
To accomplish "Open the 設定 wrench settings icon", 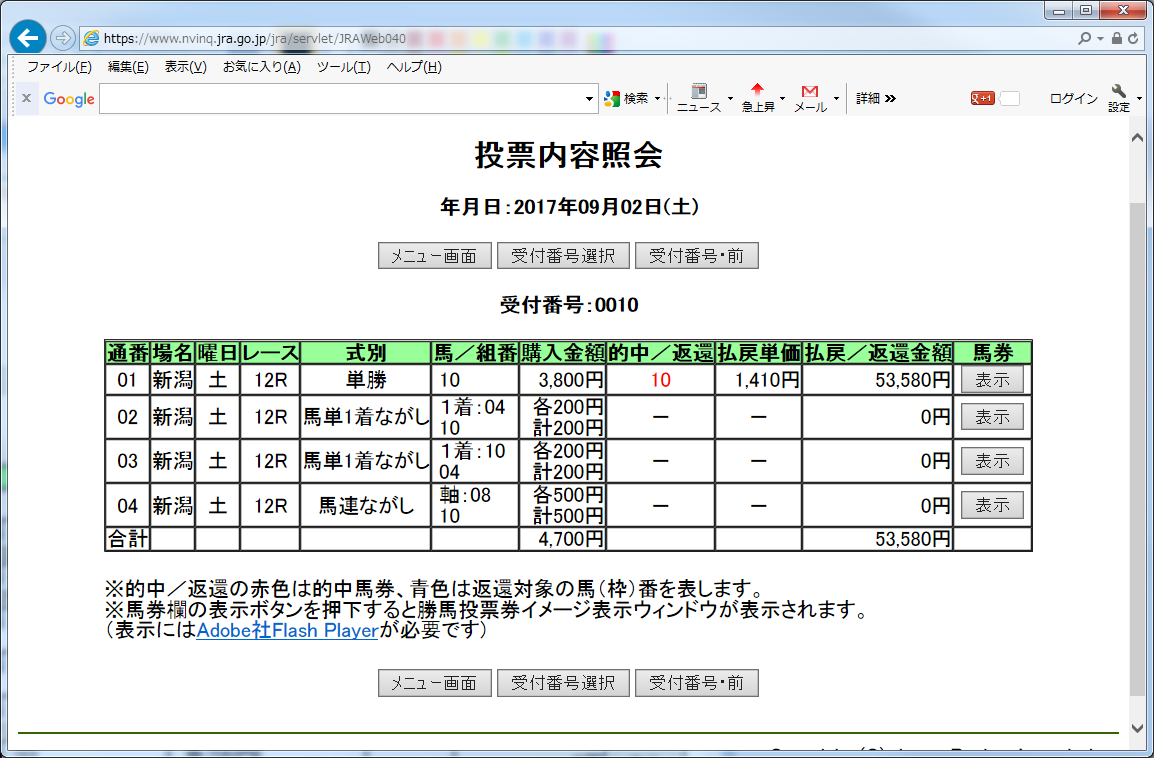I will click(1119, 91).
